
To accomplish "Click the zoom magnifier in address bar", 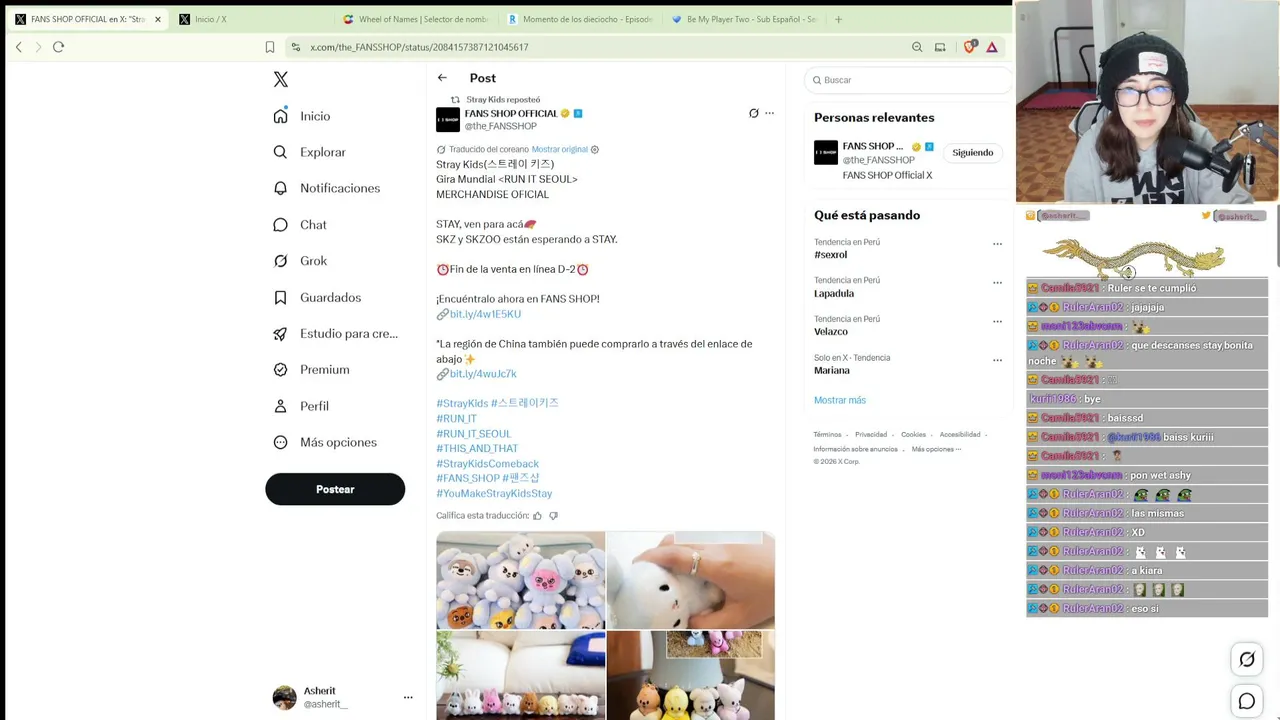I will [x=917, y=47].
